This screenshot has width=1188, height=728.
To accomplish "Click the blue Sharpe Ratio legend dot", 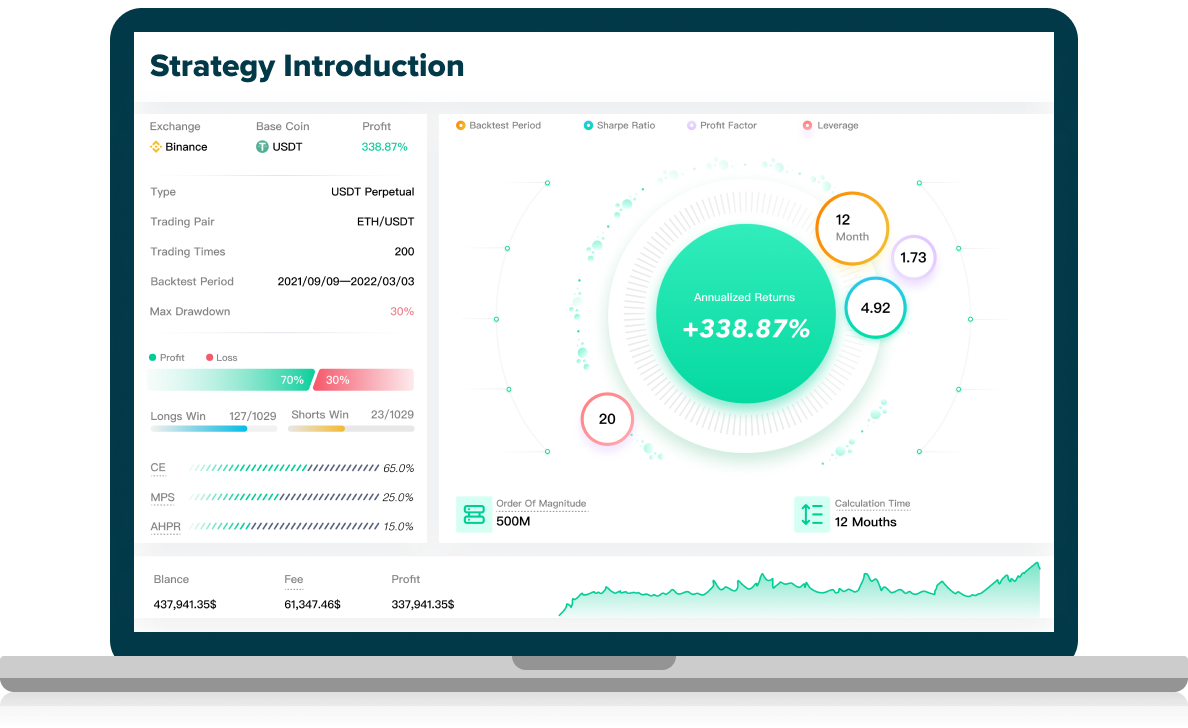I will pos(588,126).
